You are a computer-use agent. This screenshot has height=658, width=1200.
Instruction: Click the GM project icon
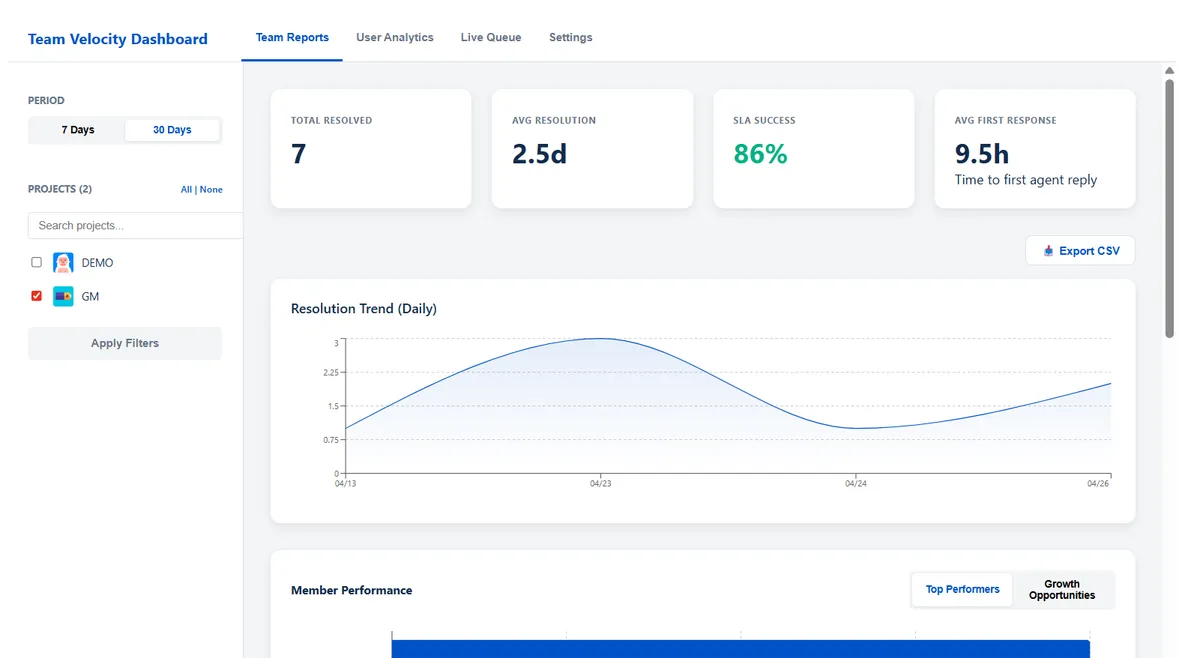click(x=63, y=296)
